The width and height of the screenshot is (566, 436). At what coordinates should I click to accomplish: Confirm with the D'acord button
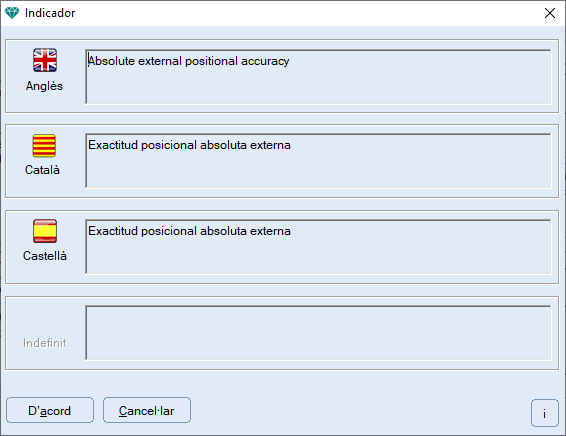50,410
